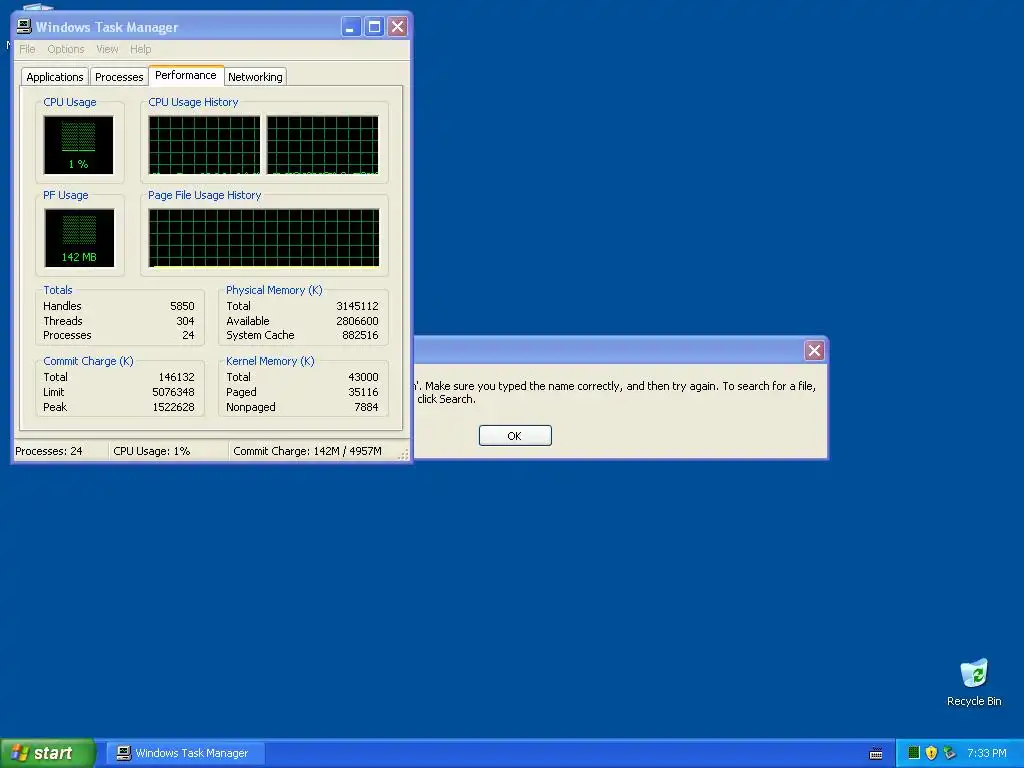
Task: Click the Task Manager title bar computer icon
Action: [x=24, y=26]
